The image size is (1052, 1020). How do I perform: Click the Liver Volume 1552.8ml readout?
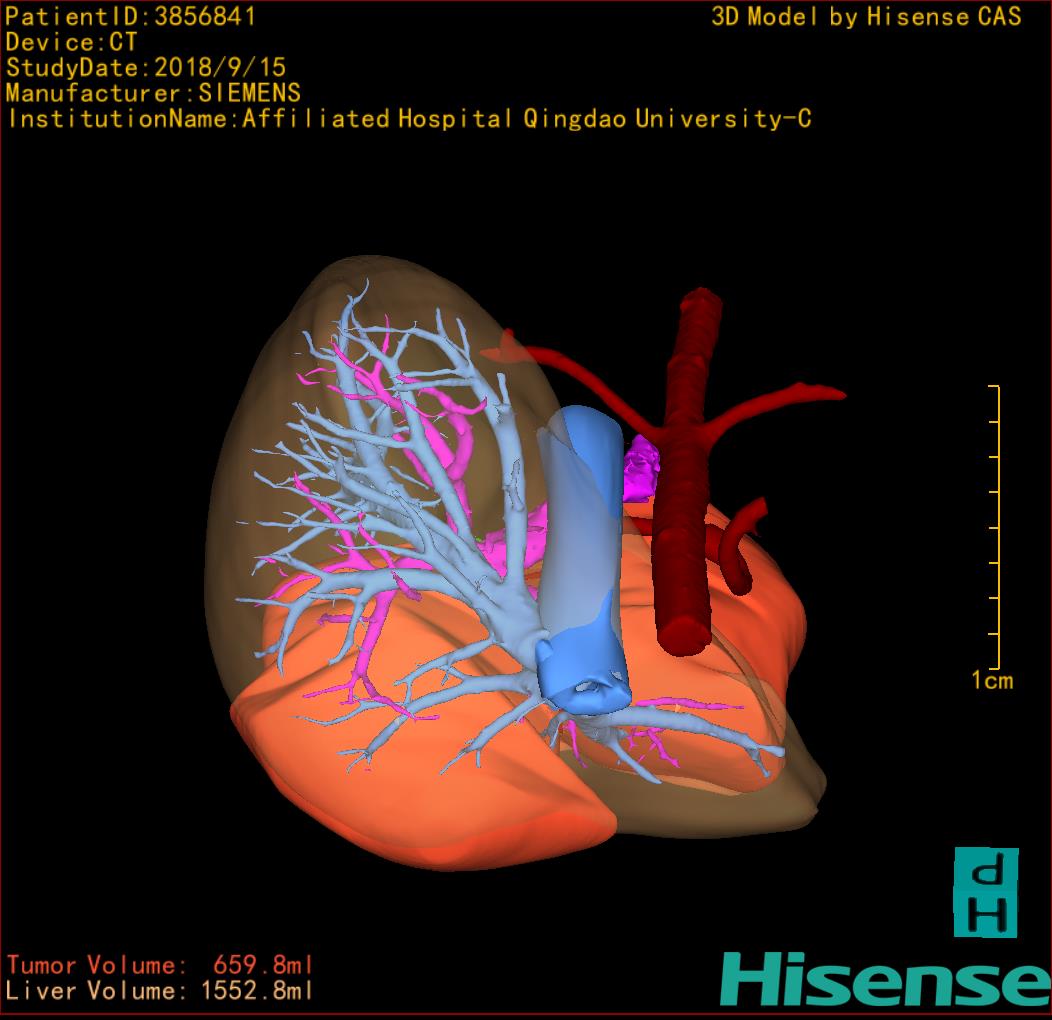(160, 991)
